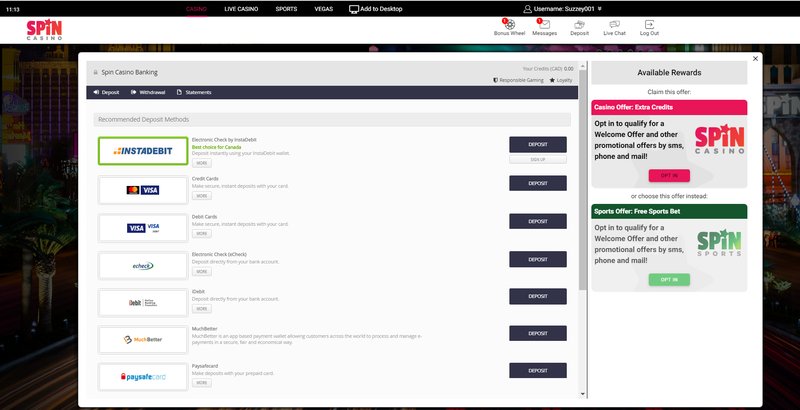Image resolution: width=800 pixels, height=410 pixels.
Task: Open the Live Casino menu item
Action: [241, 9]
